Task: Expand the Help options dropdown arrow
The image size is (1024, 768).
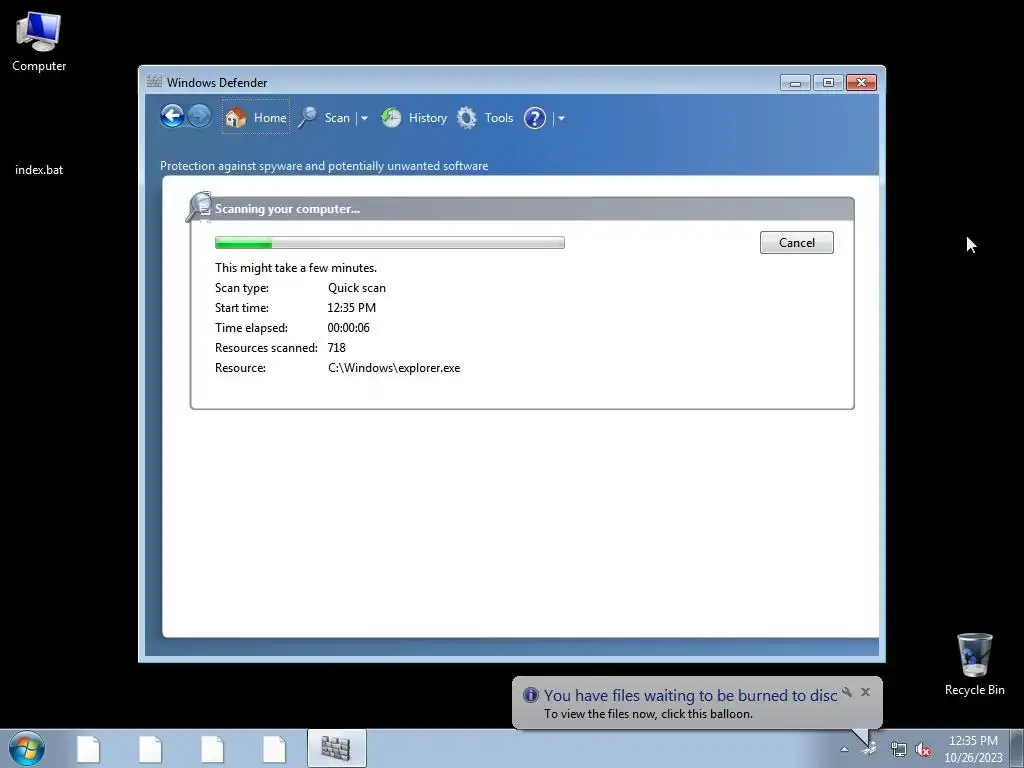Action: [561, 118]
